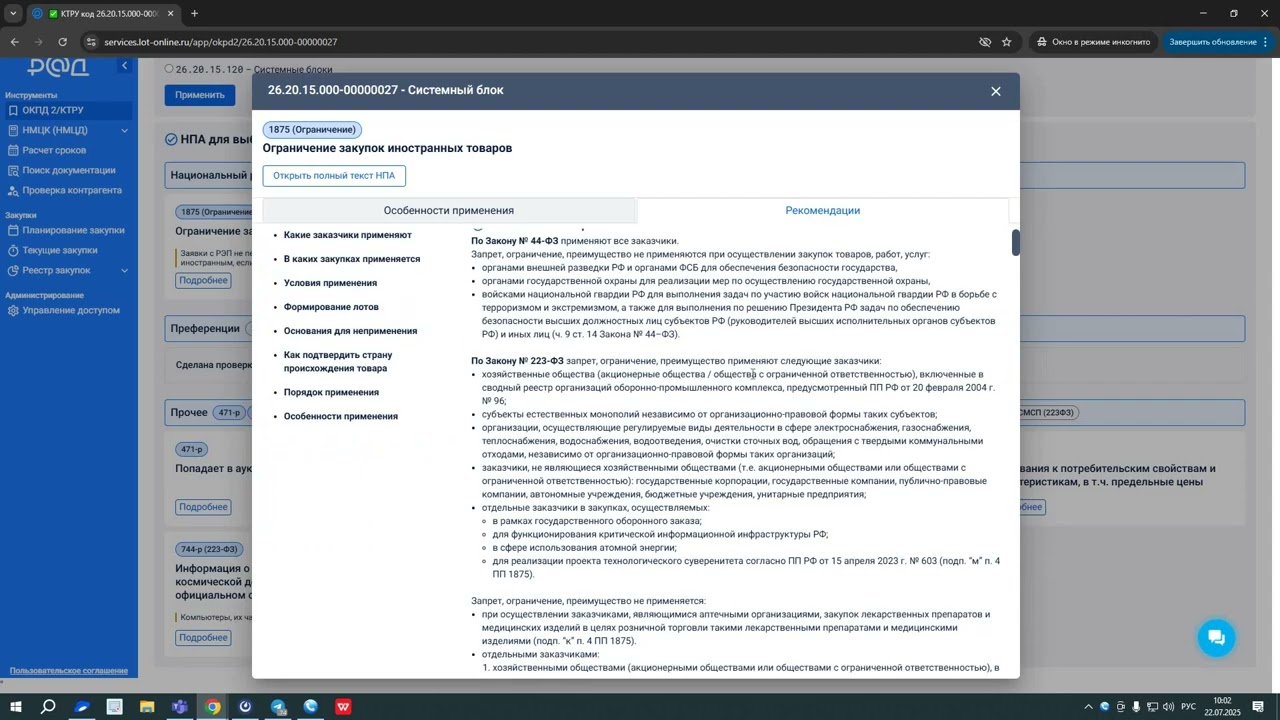Collapse the left sidebar with the chevron
Viewport: 1280px width, 720px height.
125,66
